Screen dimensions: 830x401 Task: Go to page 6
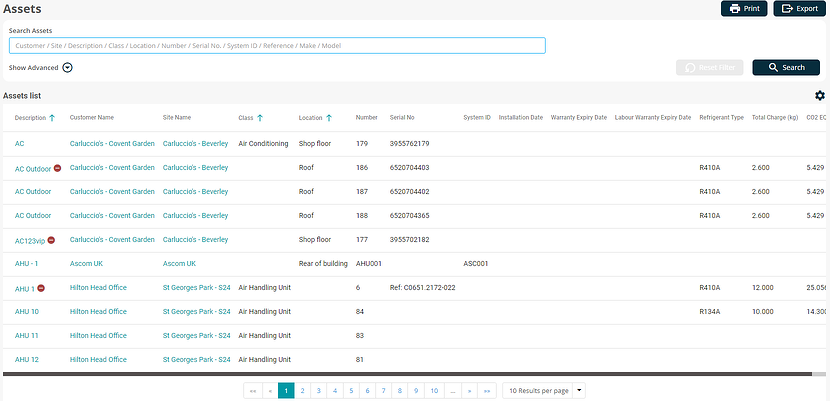point(367,391)
